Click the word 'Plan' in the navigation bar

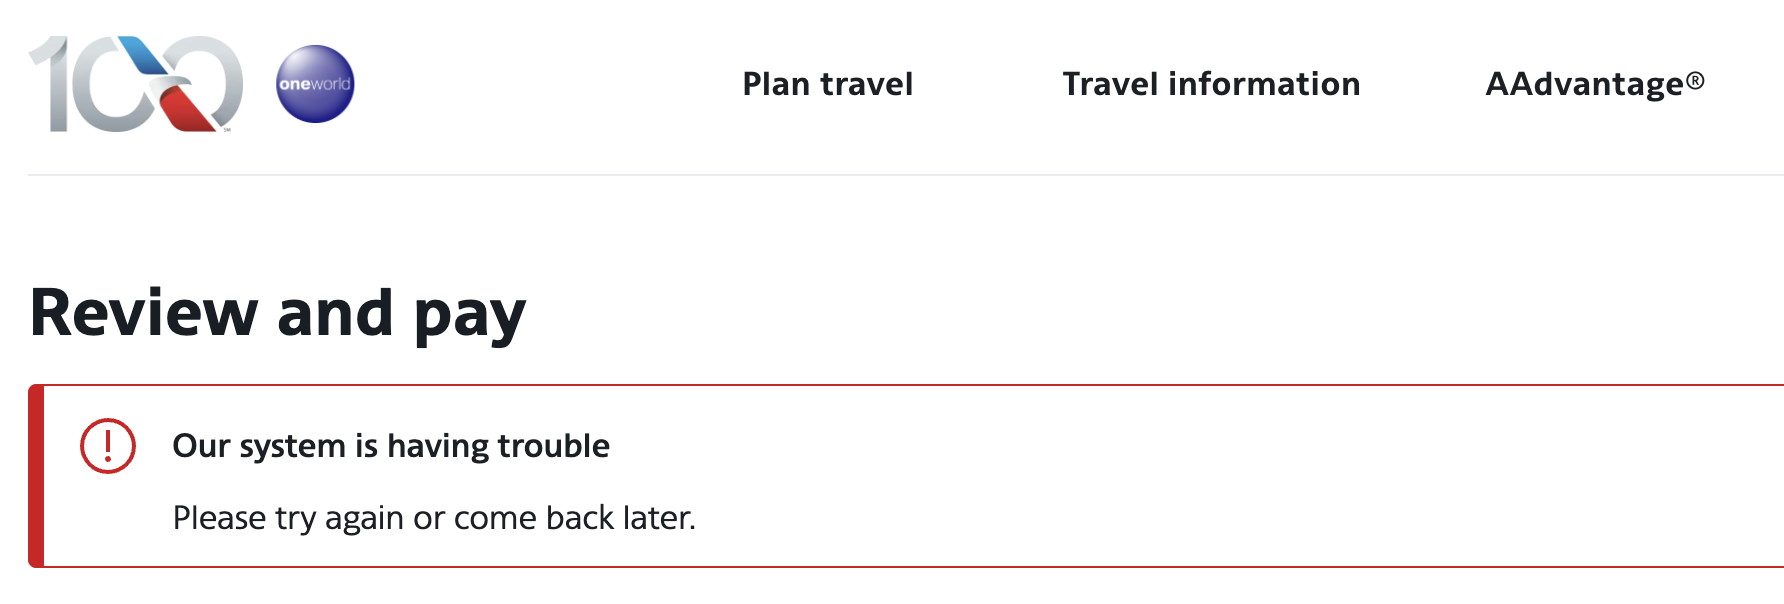(x=776, y=84)
